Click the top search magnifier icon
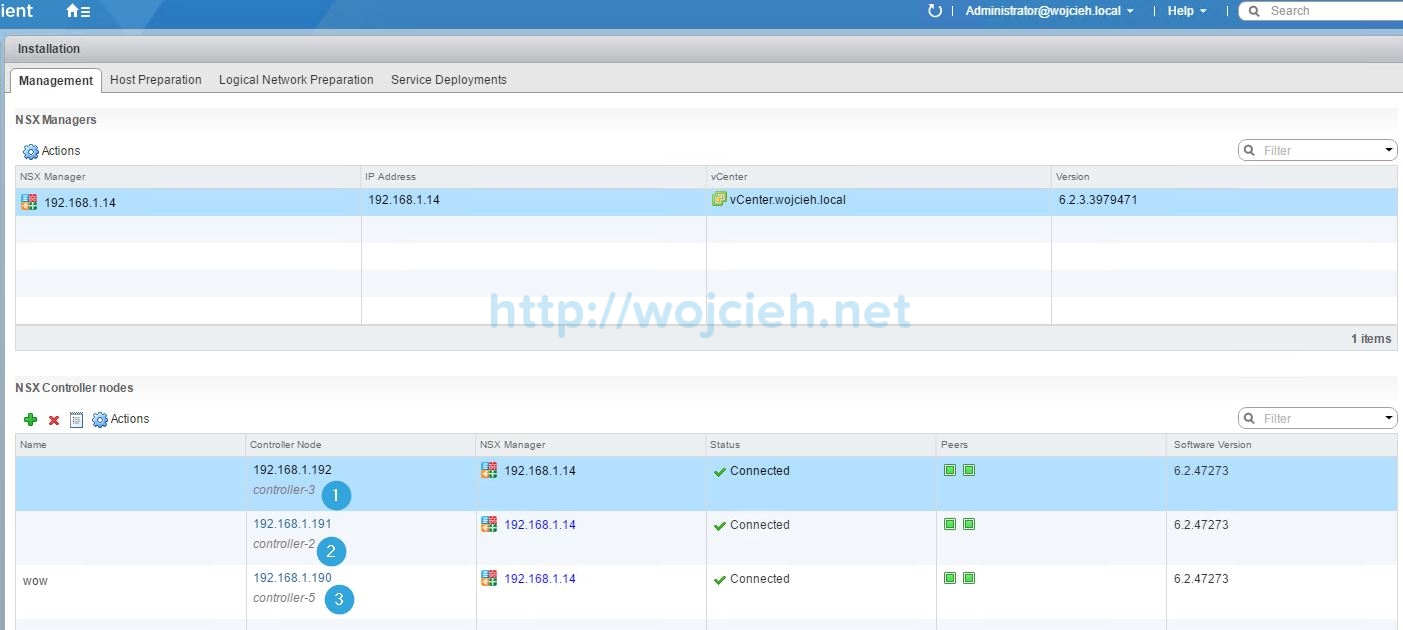The width and height of the screenshot is (1403, 630). pyautogui.click(x=1255, y=11)
